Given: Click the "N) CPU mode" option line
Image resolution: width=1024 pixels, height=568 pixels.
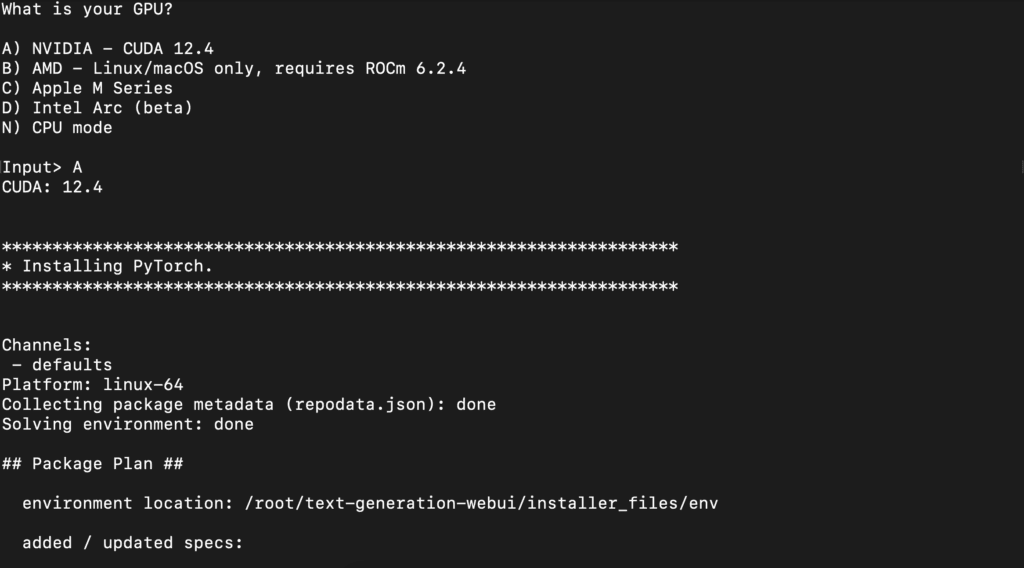Looking at the screenshot, I should point(57,128).
